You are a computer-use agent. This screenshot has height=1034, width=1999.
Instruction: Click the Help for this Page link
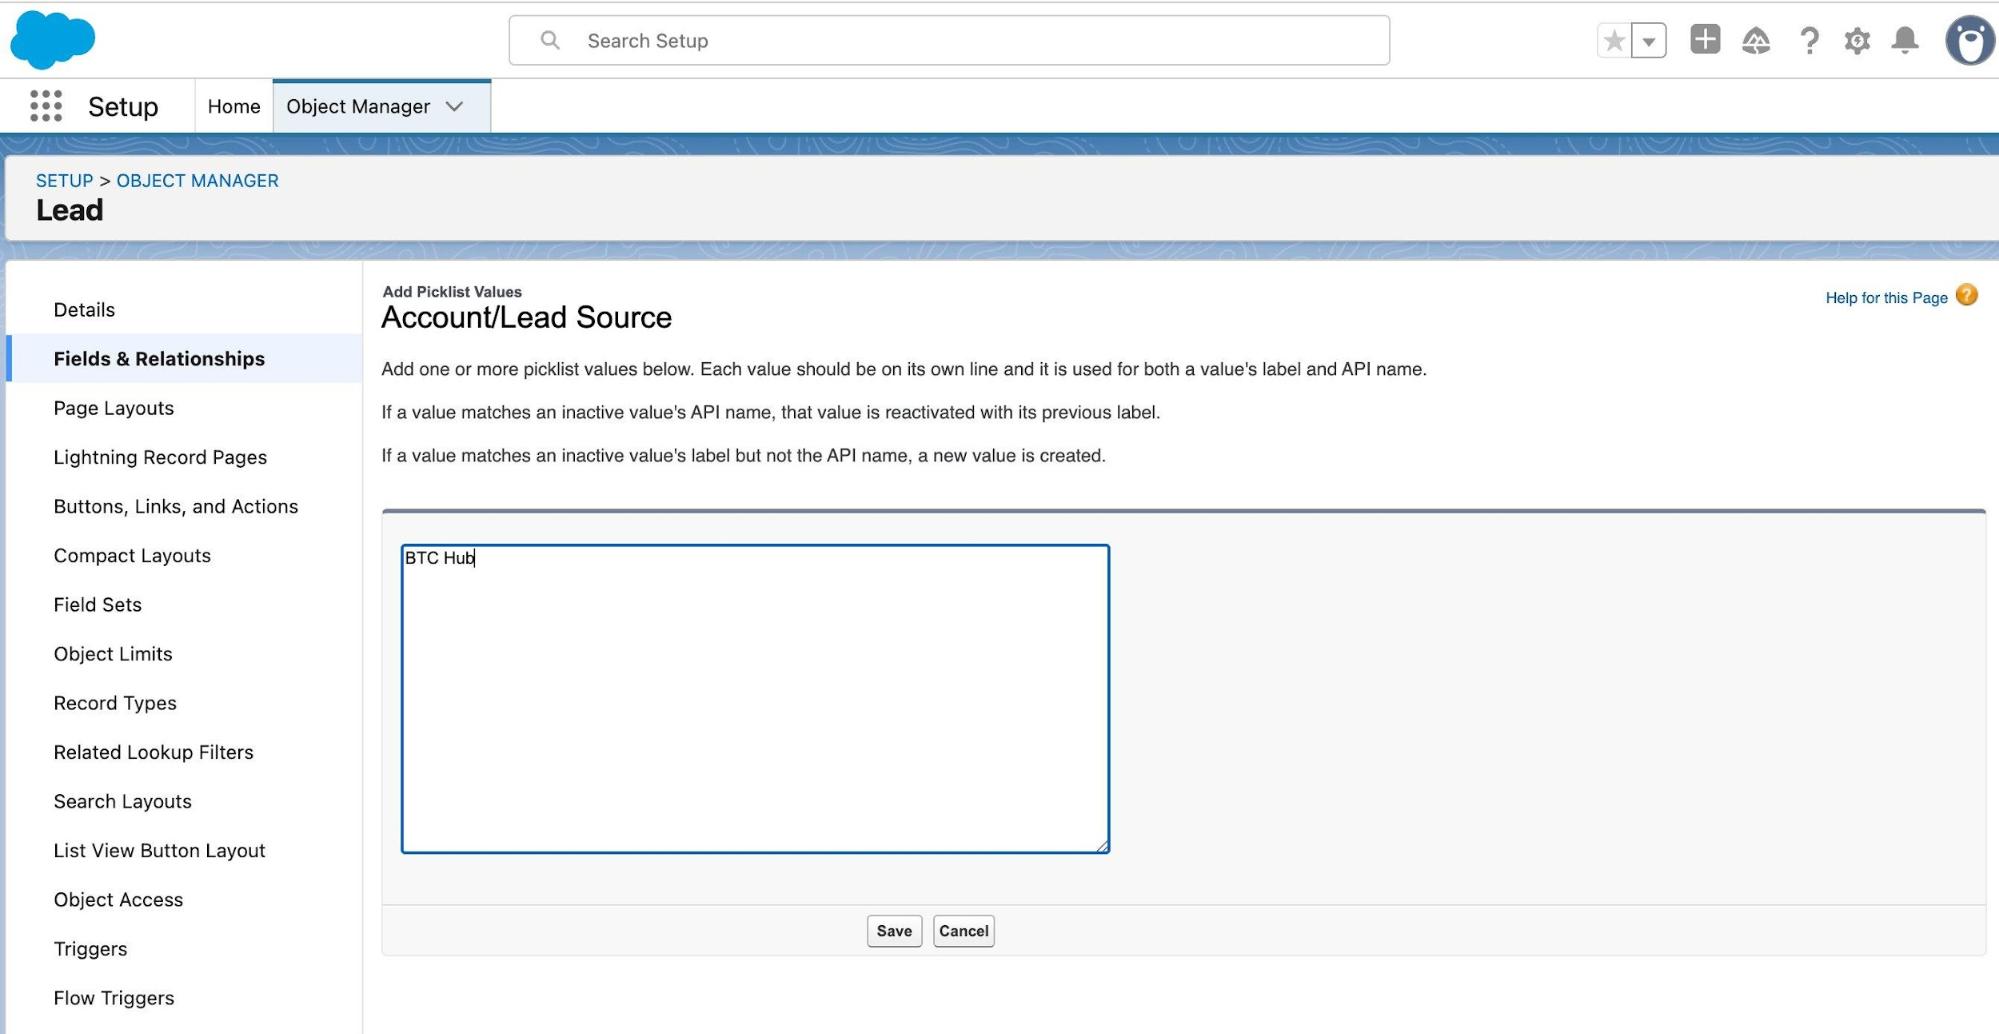(1886, 297)
